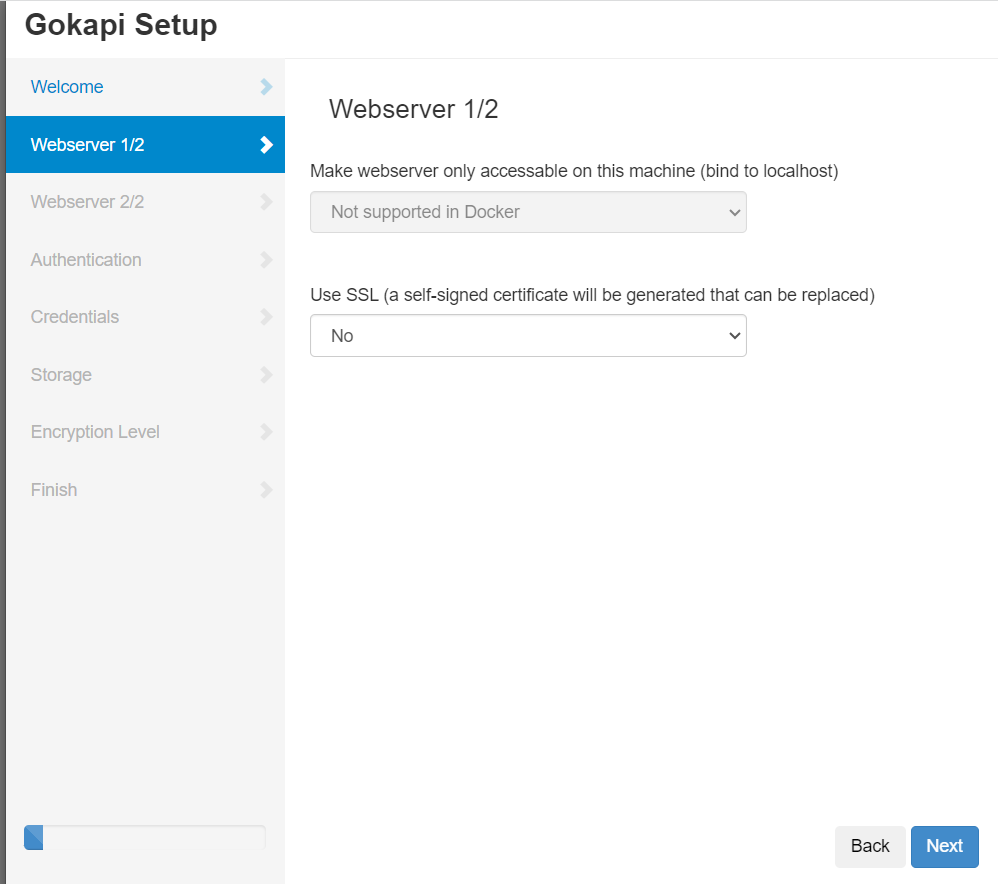Open the Storage step

[145, 375]
